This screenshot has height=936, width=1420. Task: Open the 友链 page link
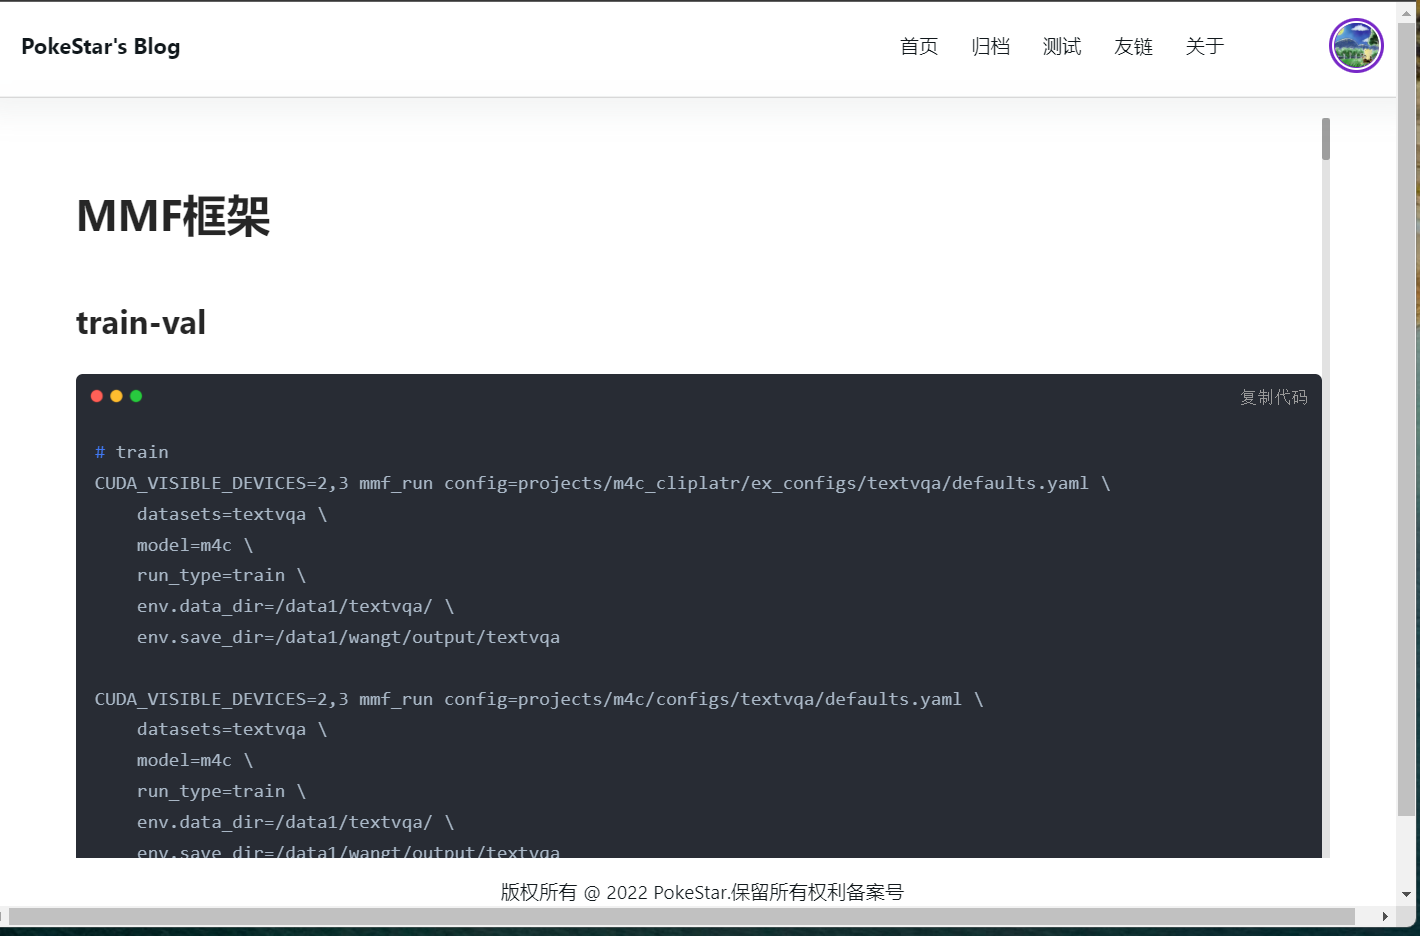click(1133, 46)
